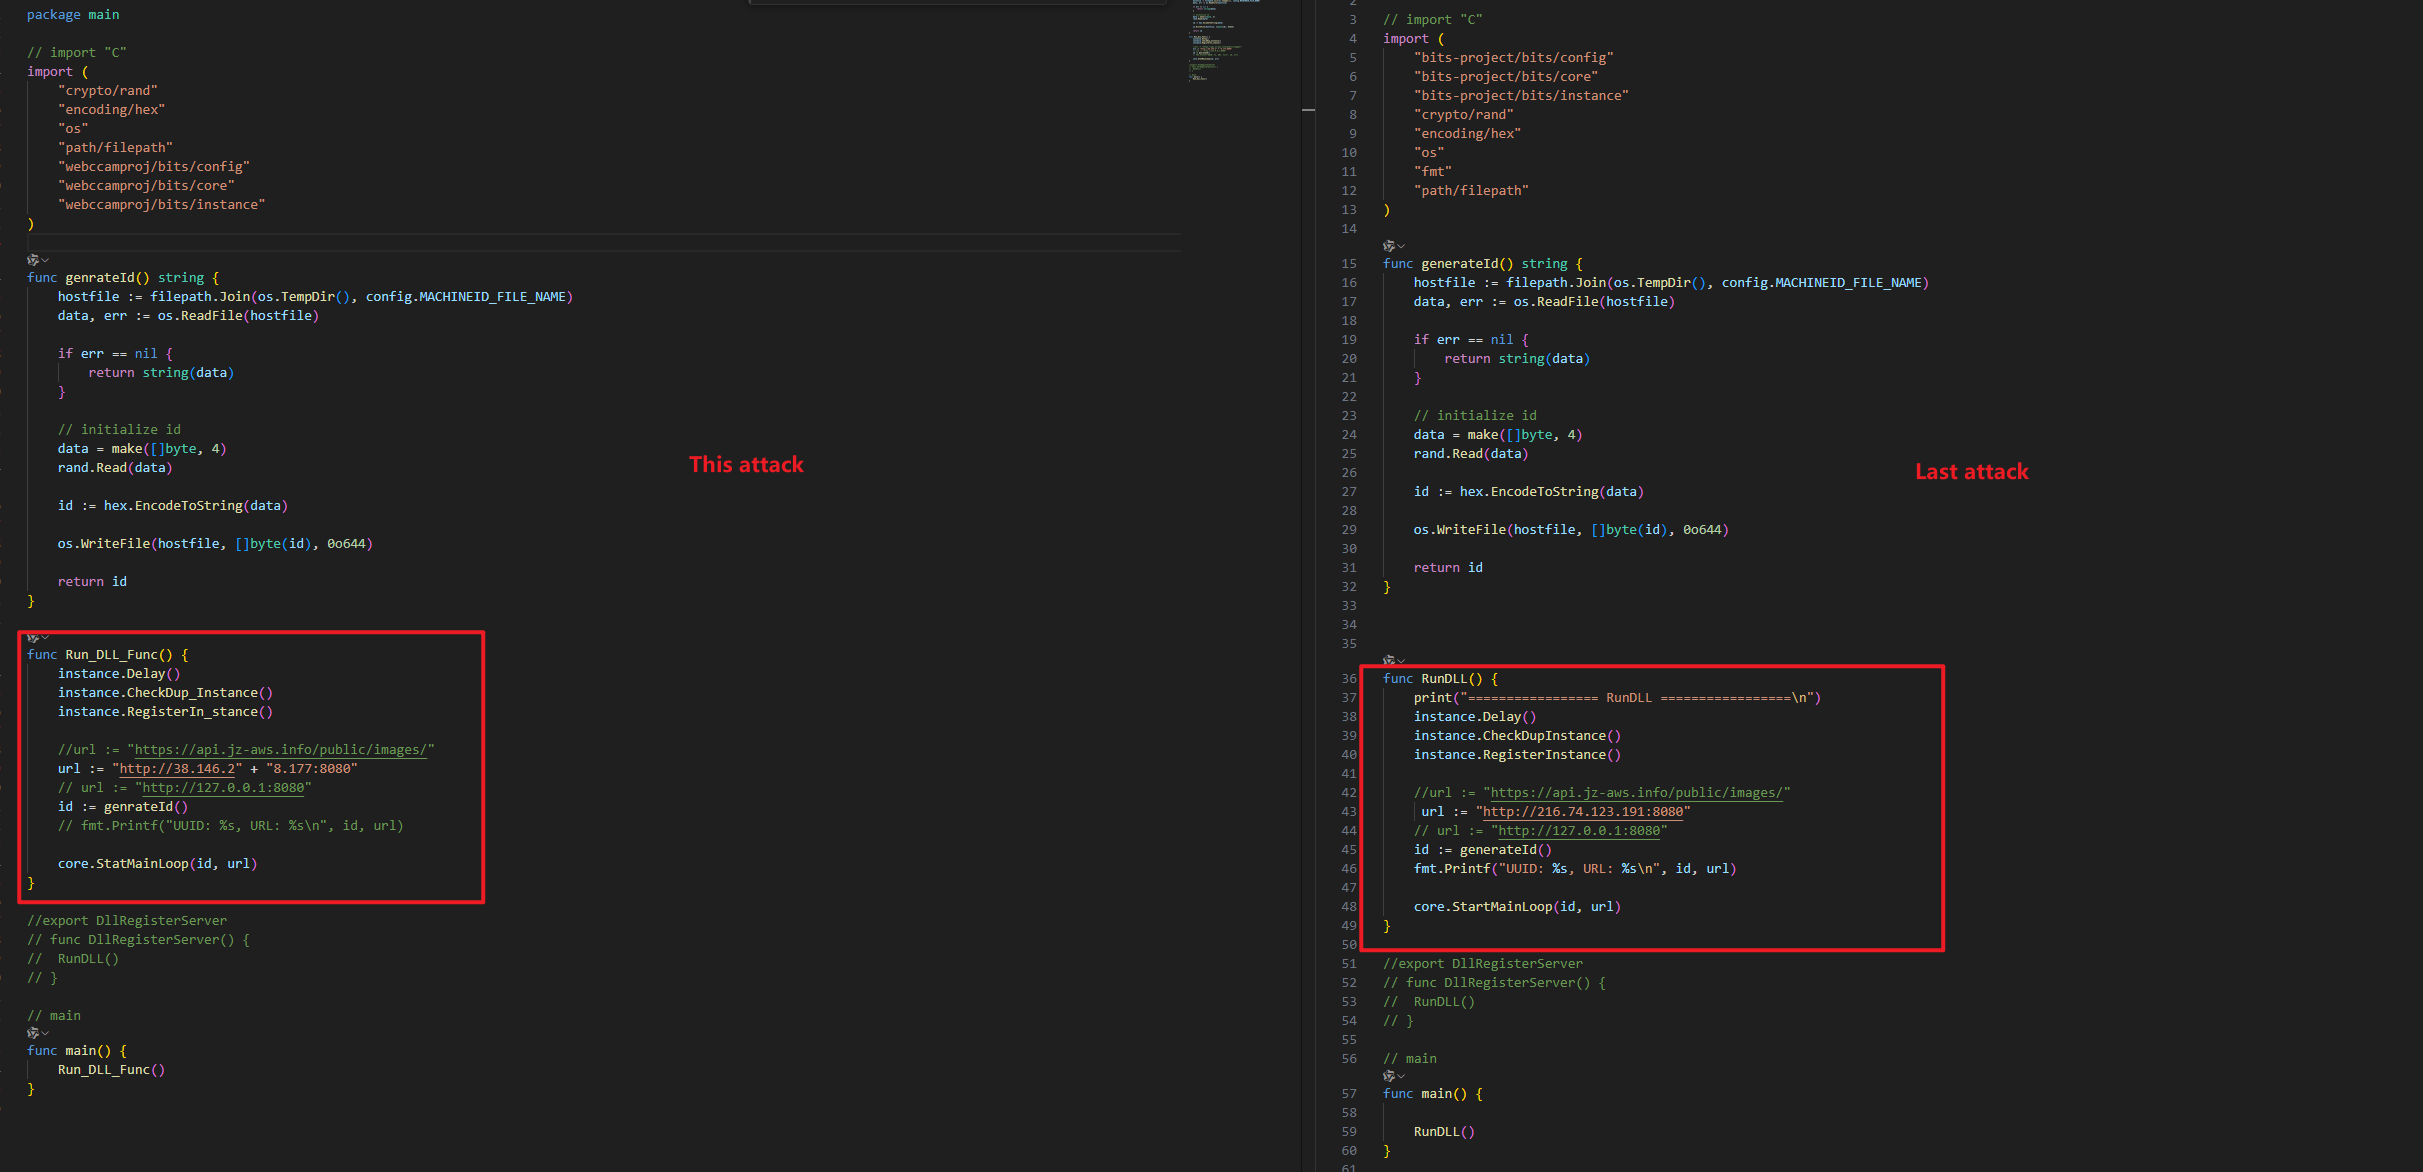Viewport: 2423px width, 1172px height.
Task: Click the AI code lens icon above generateId on right
Action: tap(1389, 246)
